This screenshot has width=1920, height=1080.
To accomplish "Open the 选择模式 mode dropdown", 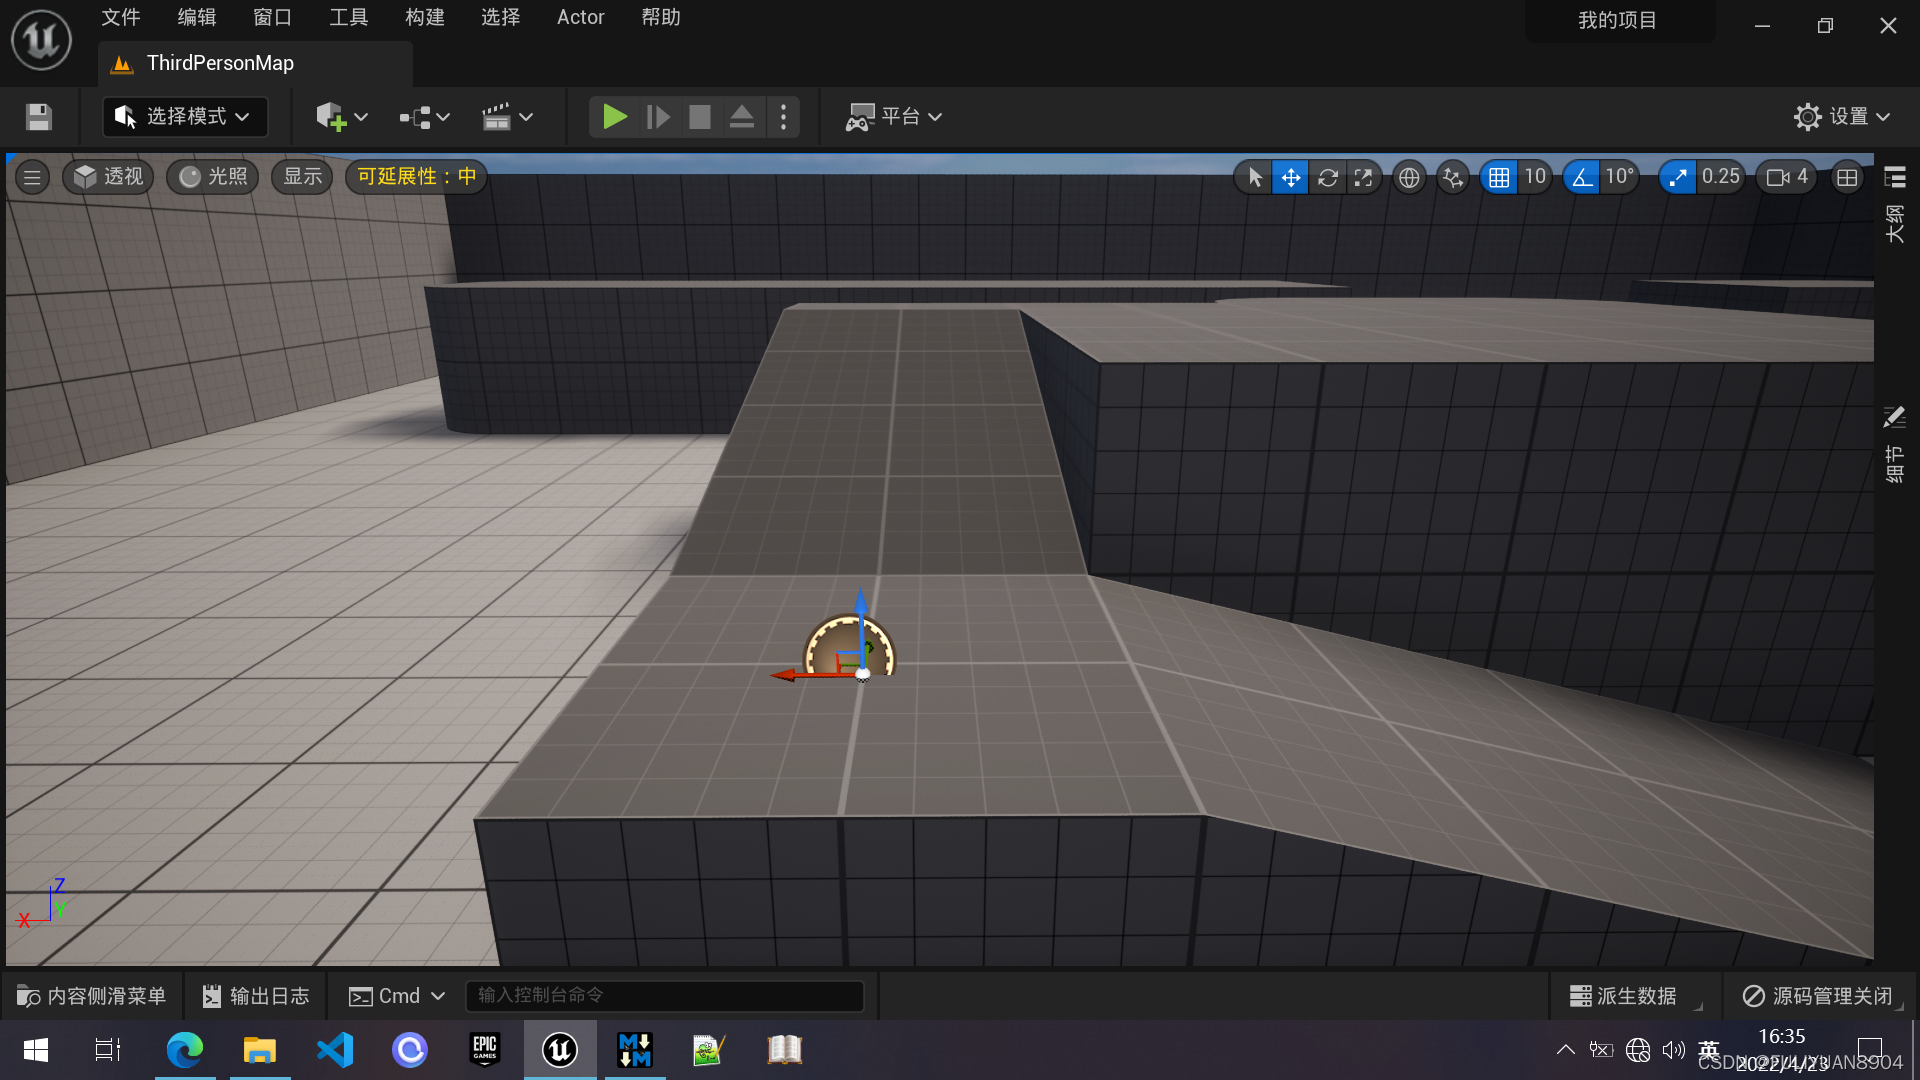I will [x=185, y=117].
